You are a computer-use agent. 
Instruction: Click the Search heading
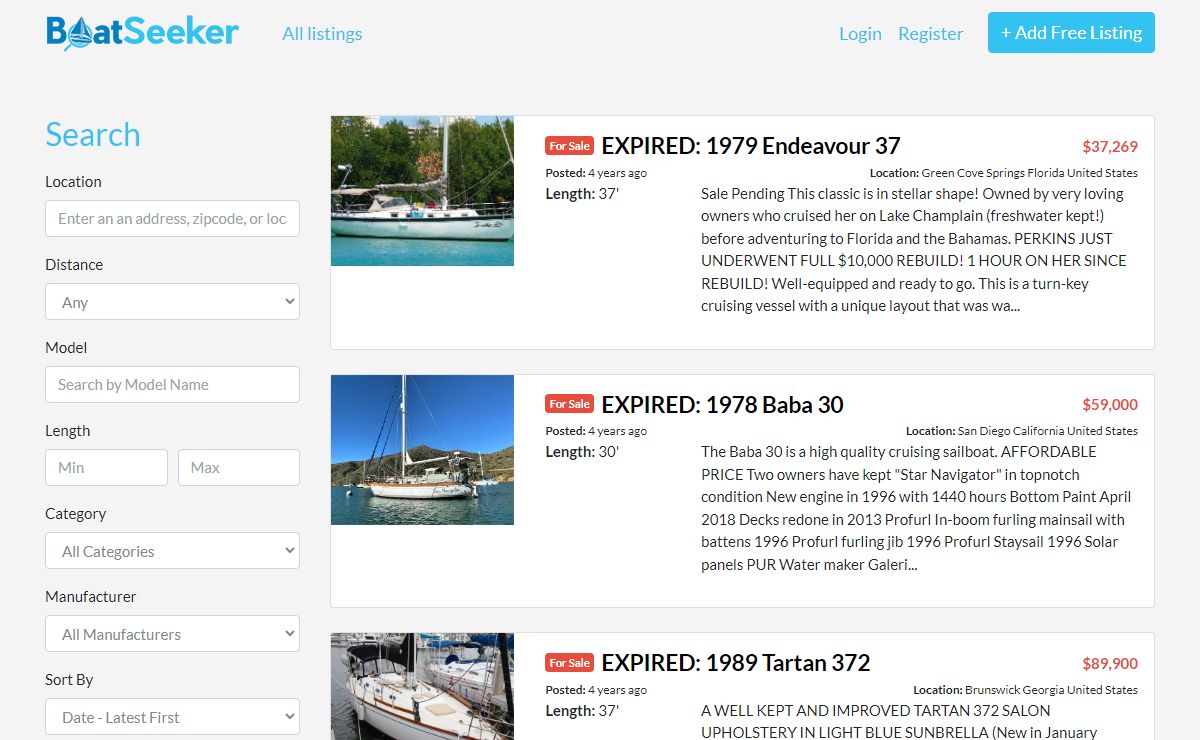(93, 134)
